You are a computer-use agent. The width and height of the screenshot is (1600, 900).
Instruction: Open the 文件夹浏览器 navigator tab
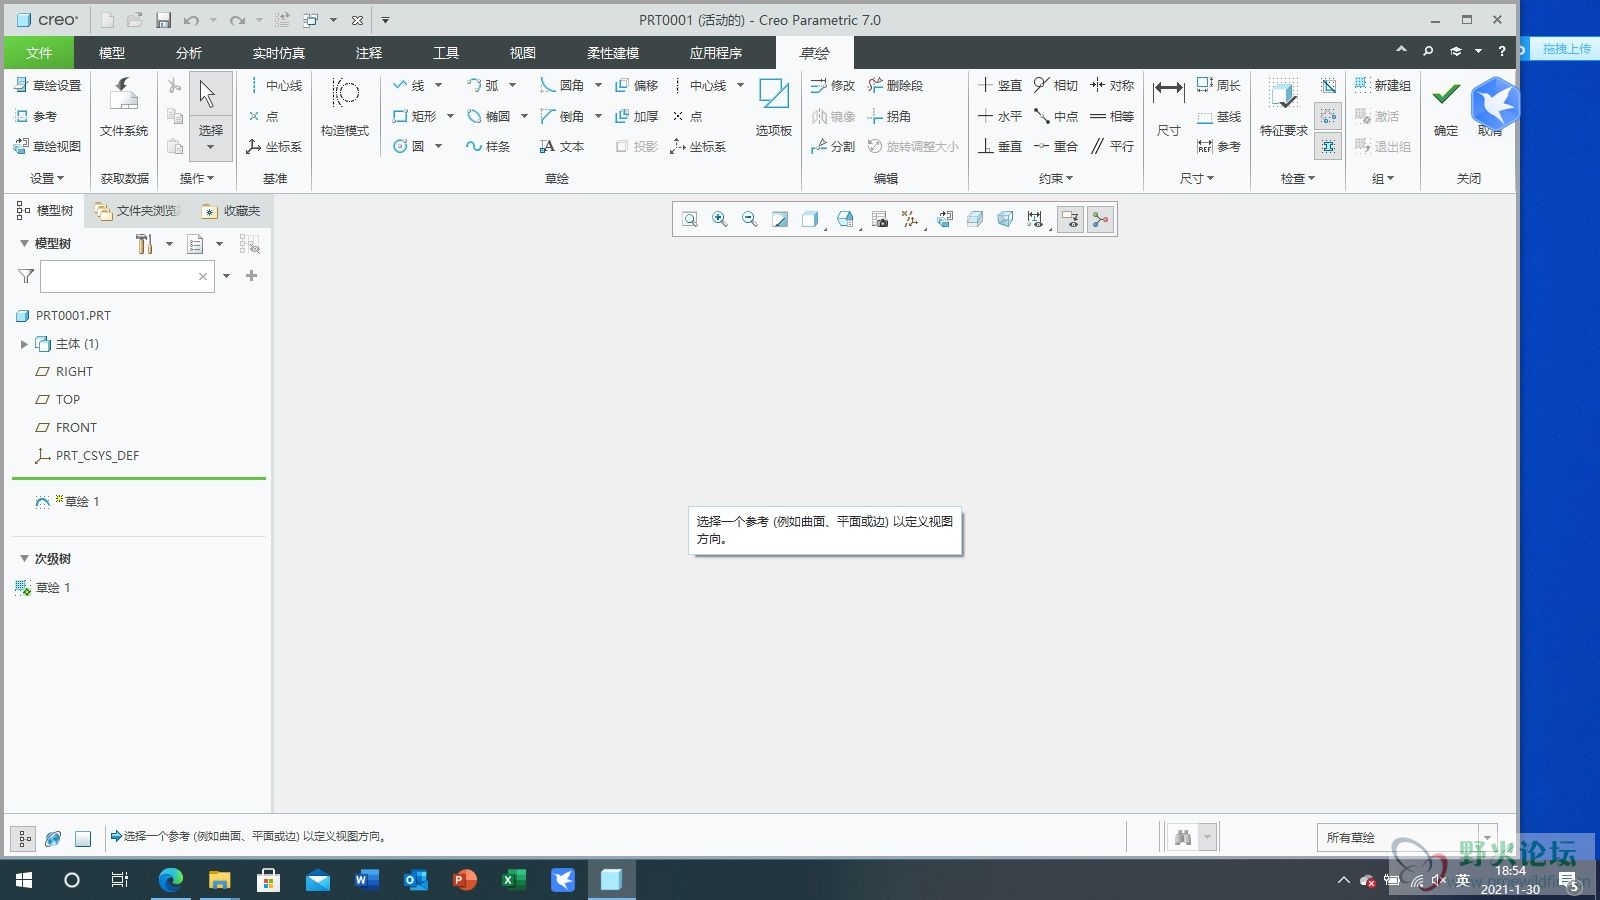(137, 211)
